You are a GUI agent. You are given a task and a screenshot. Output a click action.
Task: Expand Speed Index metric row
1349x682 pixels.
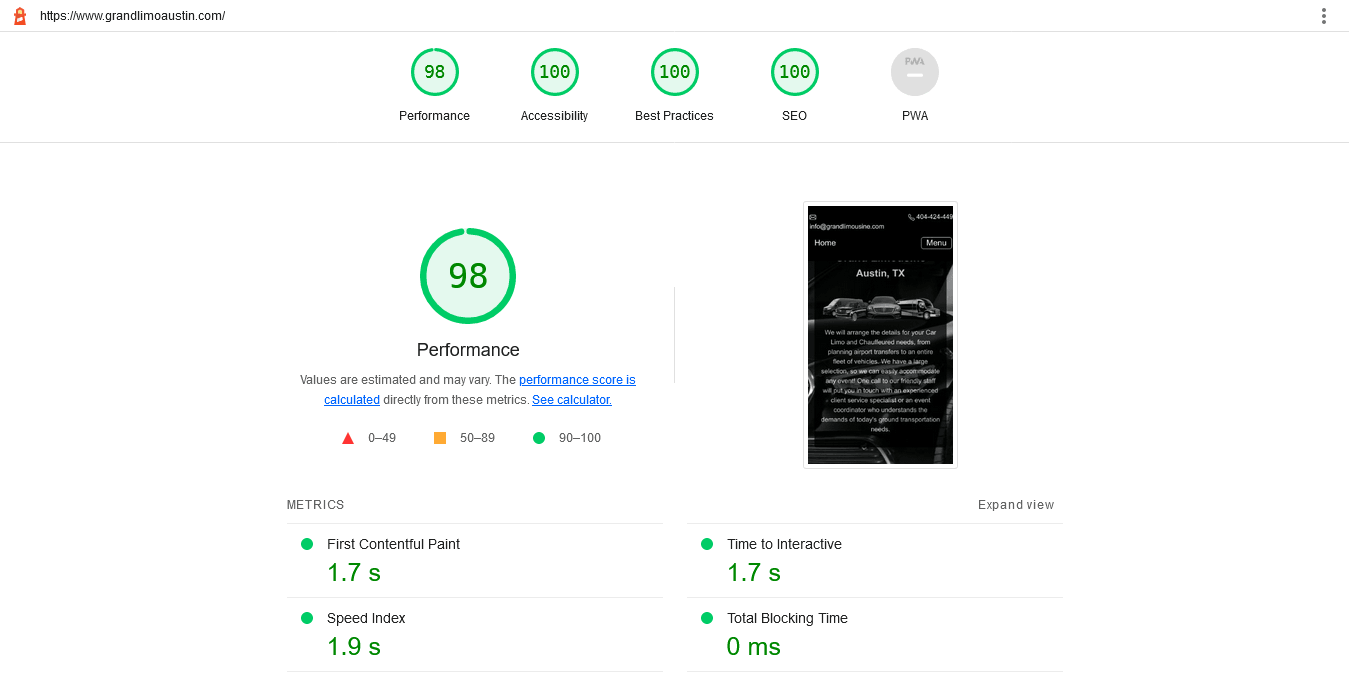(475, 635)
